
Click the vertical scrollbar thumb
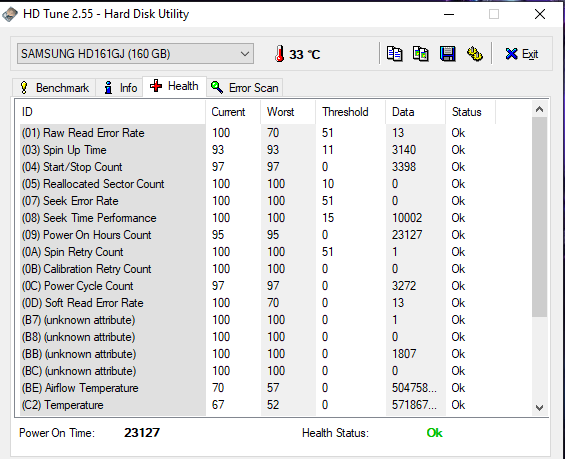click(539, 217)
